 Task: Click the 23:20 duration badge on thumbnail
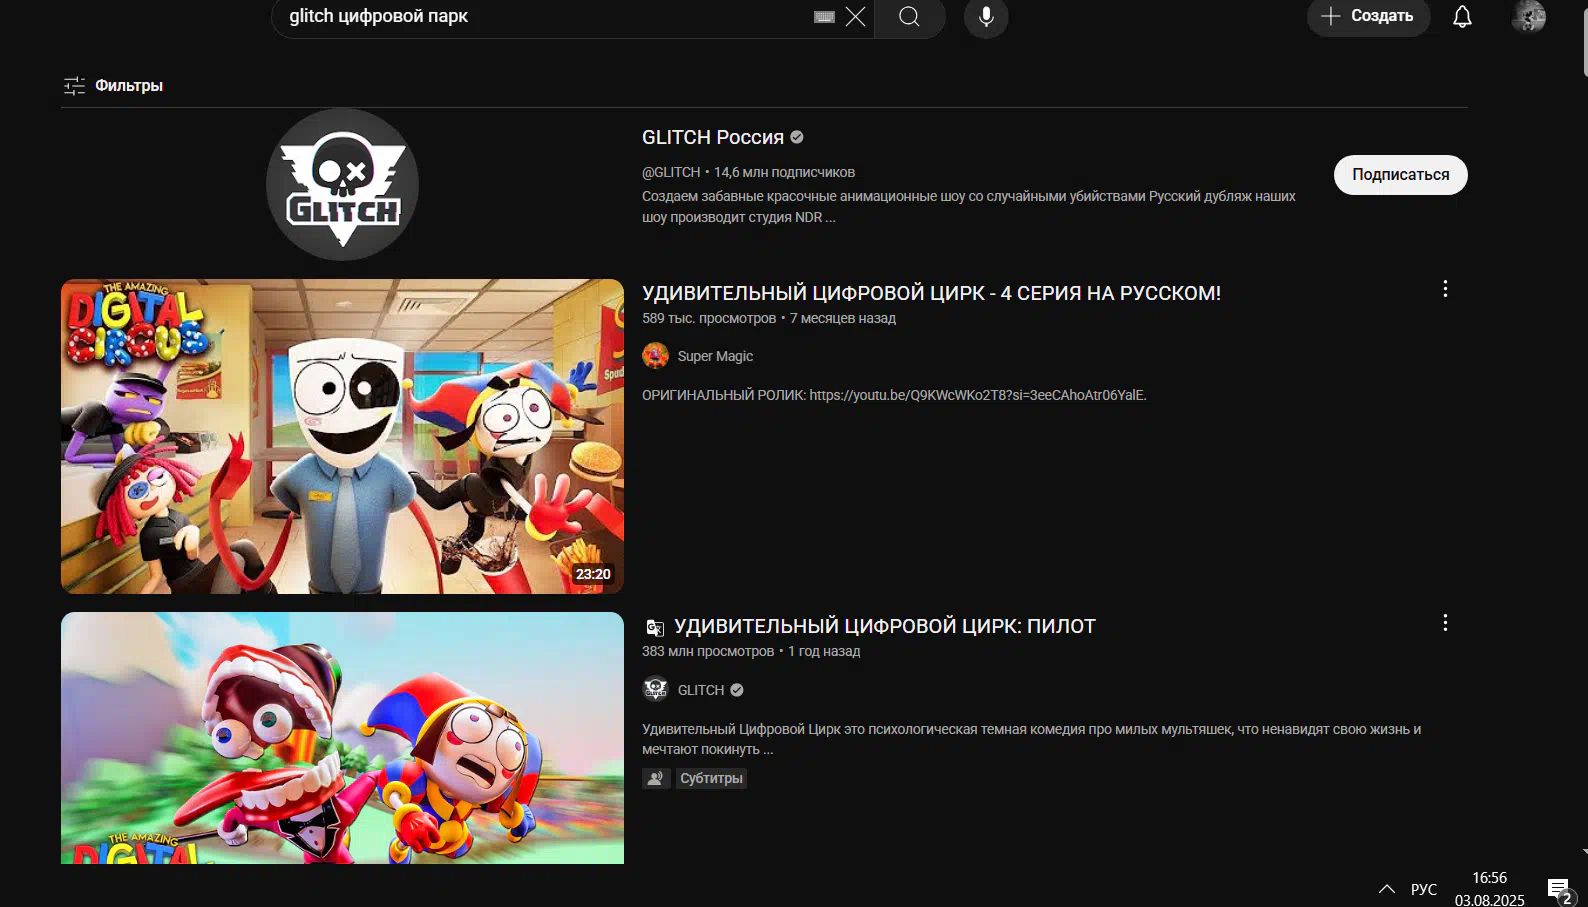pos(593,574)
